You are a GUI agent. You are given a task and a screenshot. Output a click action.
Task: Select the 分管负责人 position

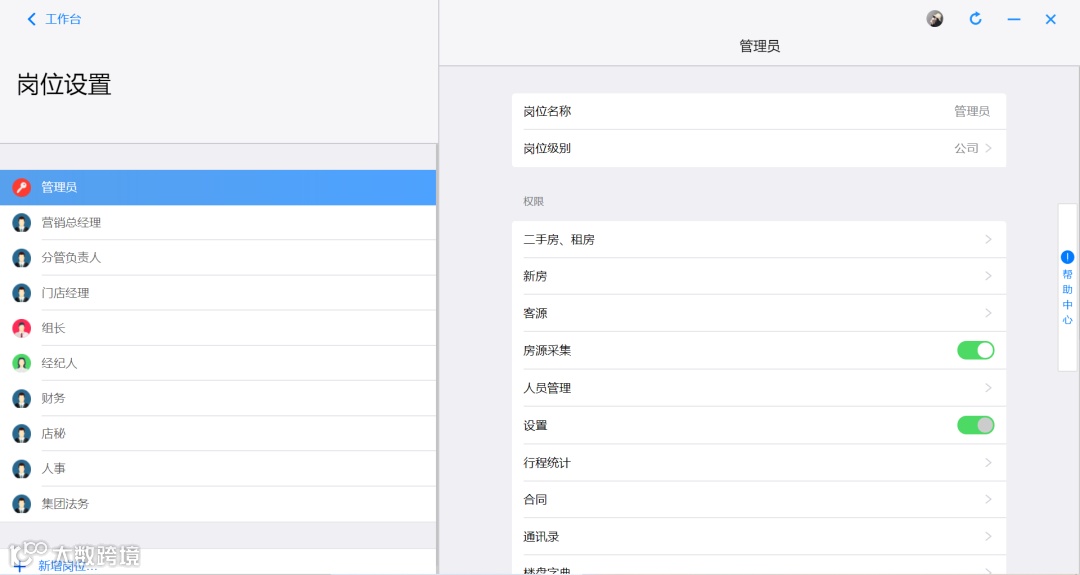tap(218, 258)
